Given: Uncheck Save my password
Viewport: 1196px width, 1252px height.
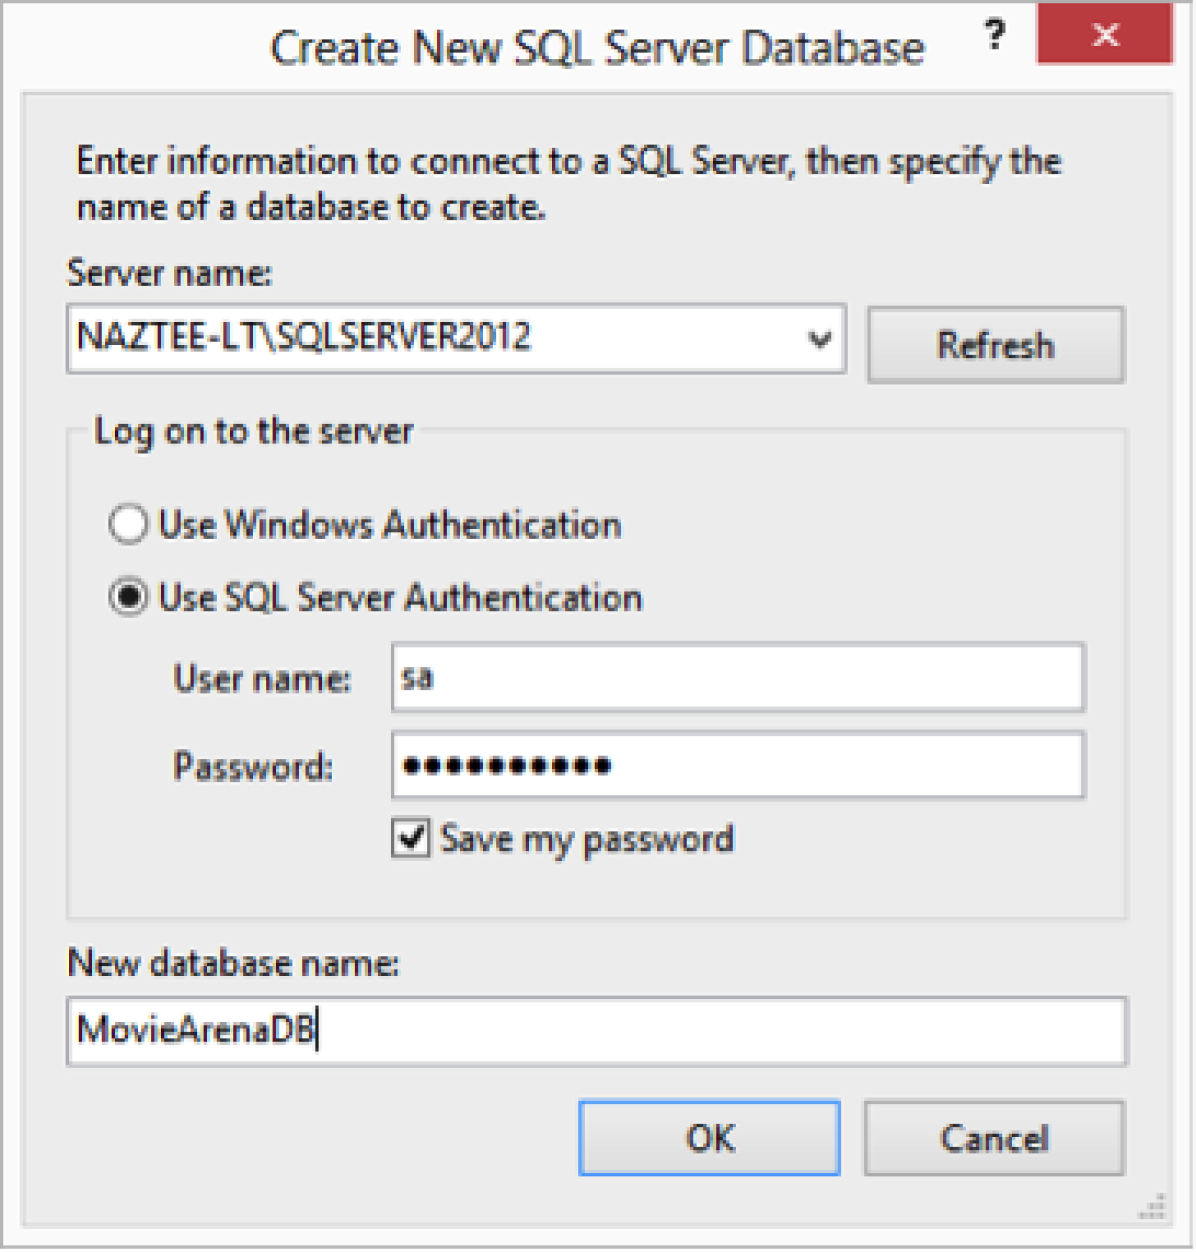Looking at the screenshot, I should point(411,838).
